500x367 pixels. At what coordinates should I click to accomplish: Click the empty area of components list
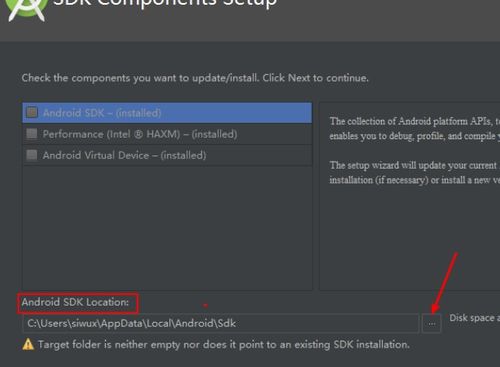[167, 228]
